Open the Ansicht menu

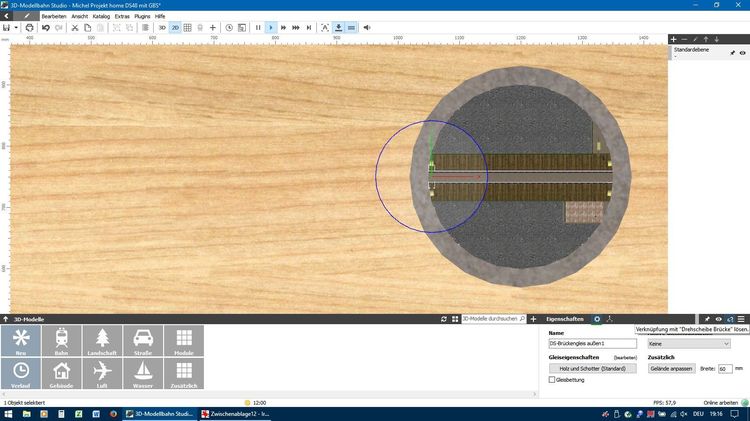pyautogui.click(x=79, y=16)
